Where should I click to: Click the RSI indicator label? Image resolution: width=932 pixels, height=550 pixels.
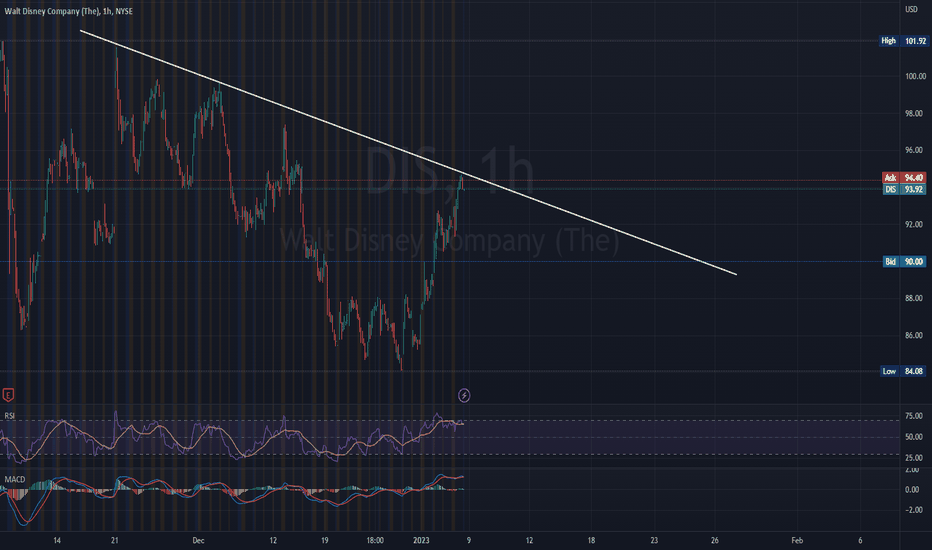pyautogui.click(x=10, y=416)
